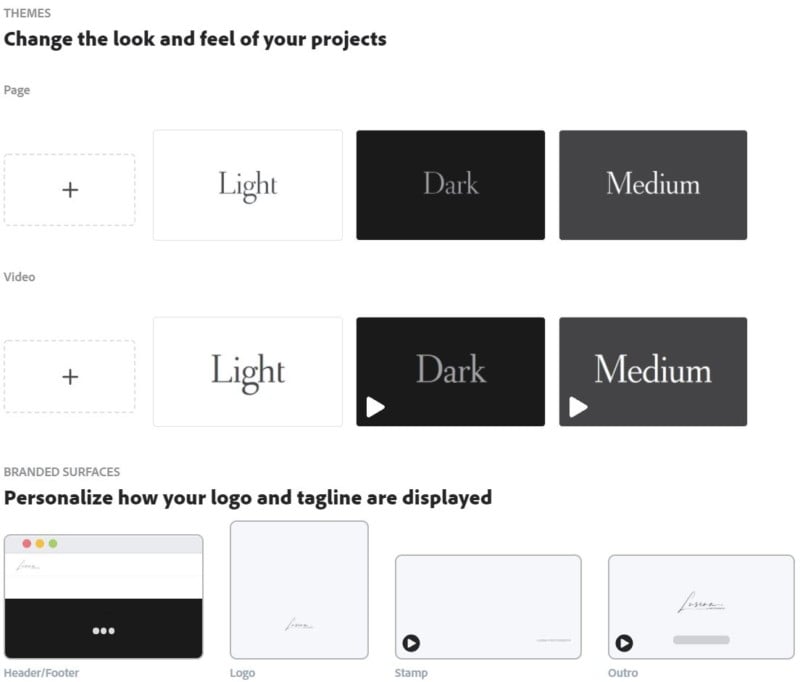Click plus icon to add Page theme

tap(70, 190)
